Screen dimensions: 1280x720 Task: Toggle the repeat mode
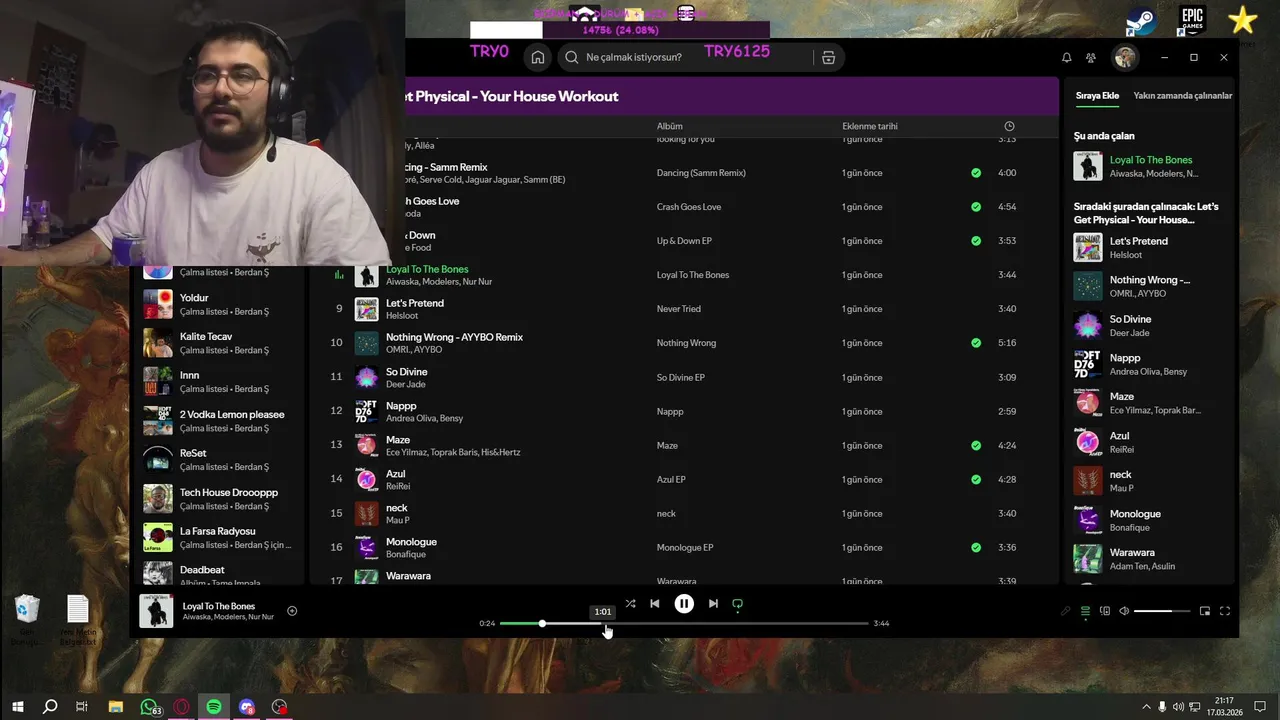coord(738,603)
